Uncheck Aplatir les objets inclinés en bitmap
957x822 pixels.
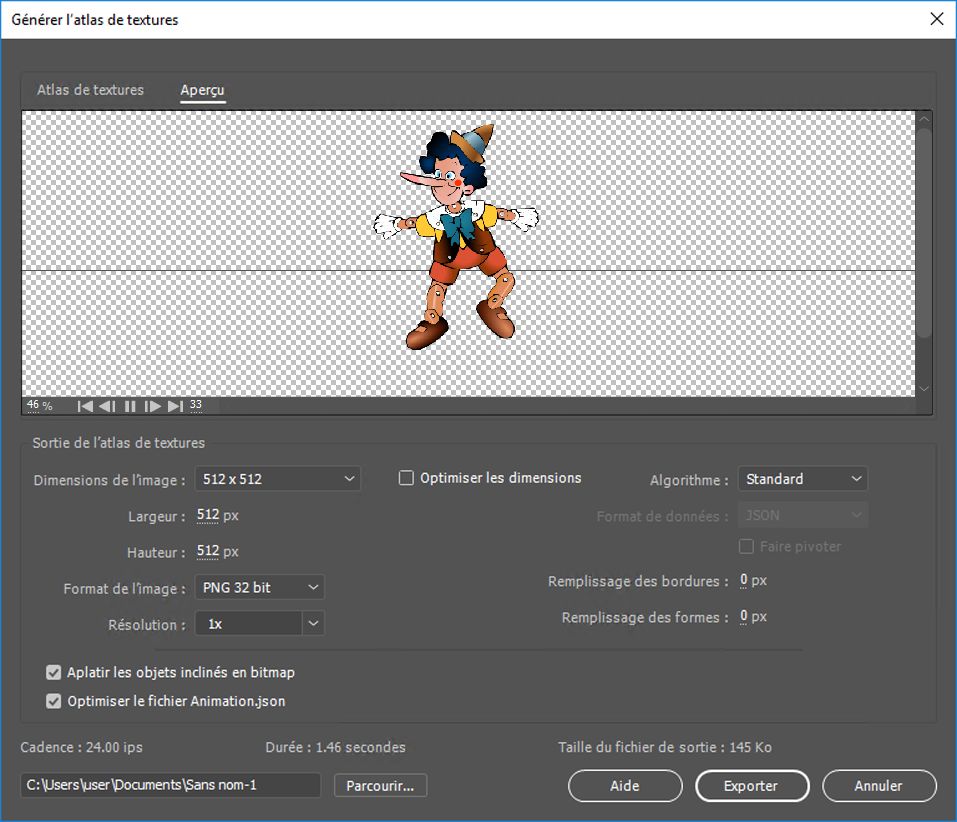click(x=54, y=673)
